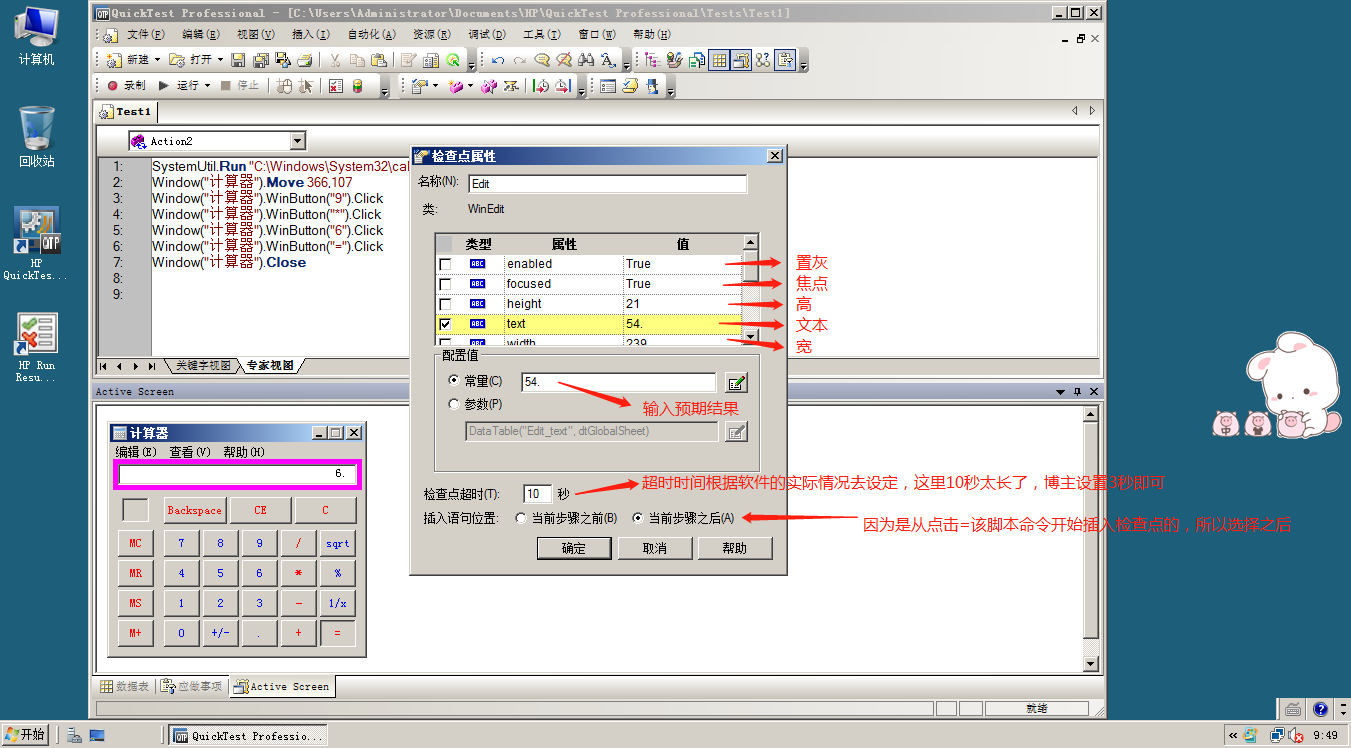Viewport: 1351px width, 748px height.
Task: Click sqrt button in Active Screen calculator
Action: click(x=337, y=544)
